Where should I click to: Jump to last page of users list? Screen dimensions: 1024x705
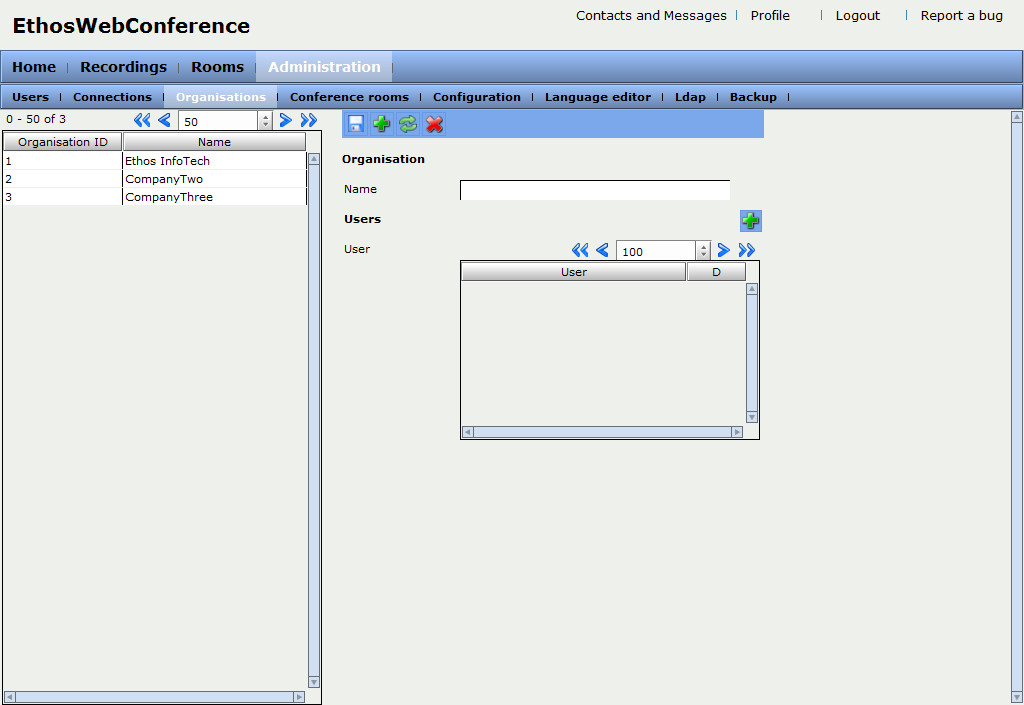[746, 250]
